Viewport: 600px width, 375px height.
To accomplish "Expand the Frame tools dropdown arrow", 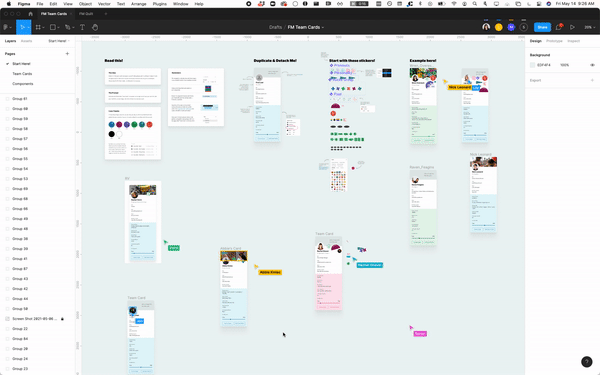I will tap(44, 28).
